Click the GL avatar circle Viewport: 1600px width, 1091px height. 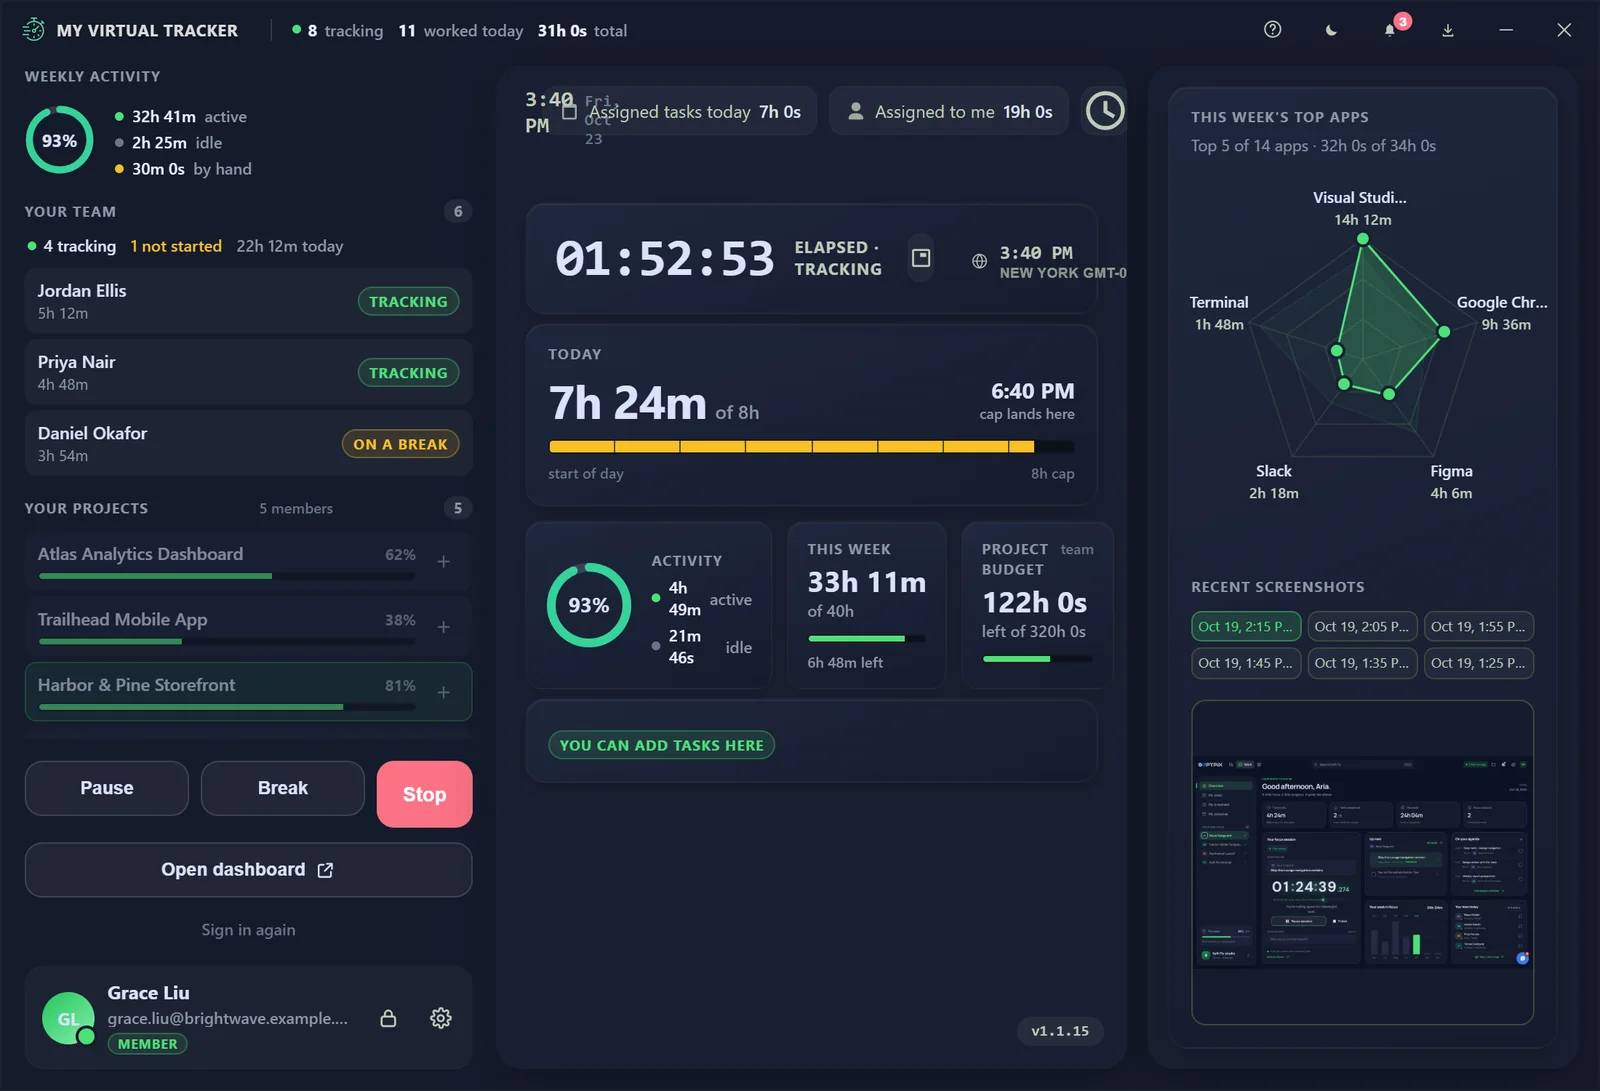tap(68, 1018)
